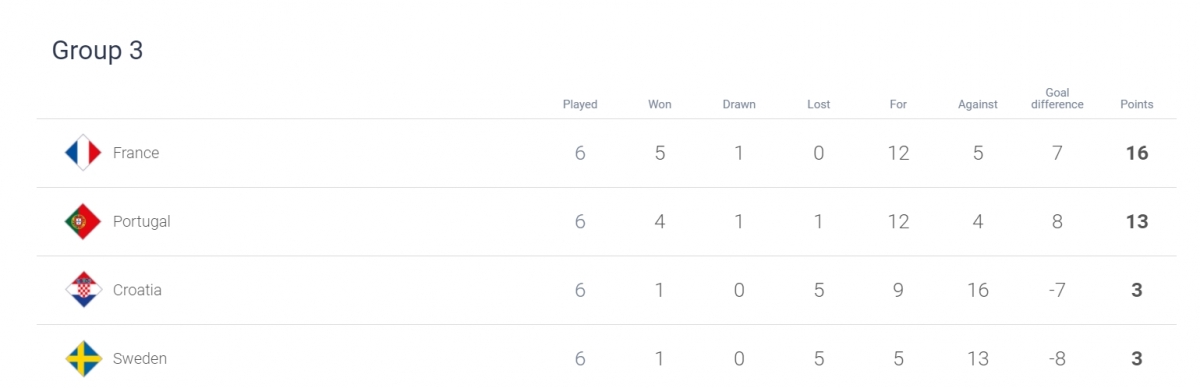Click the Played column header
This screenshot has height=388, width=1200.
point(580,104)
